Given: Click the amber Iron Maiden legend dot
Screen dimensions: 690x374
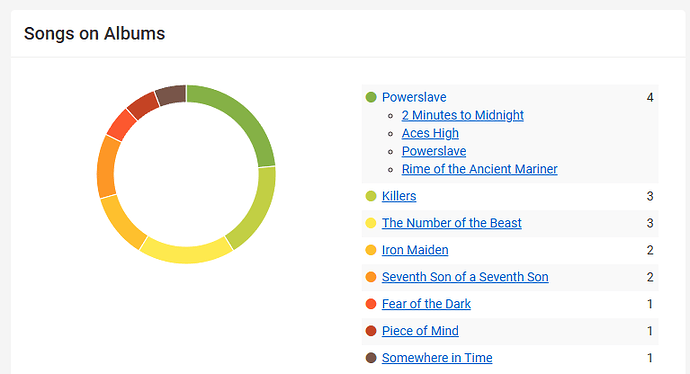Looking at the screenshot, I should pos(371,250).
